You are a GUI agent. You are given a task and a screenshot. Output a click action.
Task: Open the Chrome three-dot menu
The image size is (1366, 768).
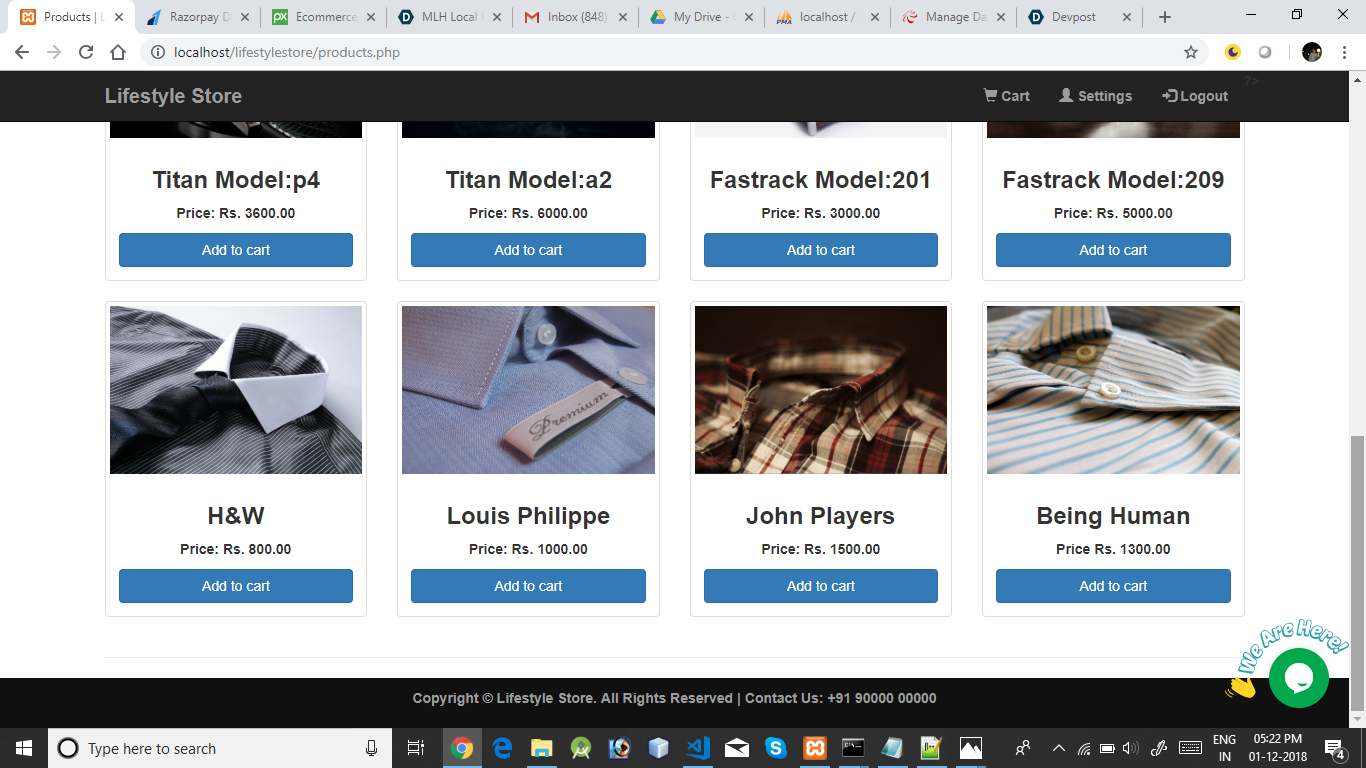(1344, 52)
